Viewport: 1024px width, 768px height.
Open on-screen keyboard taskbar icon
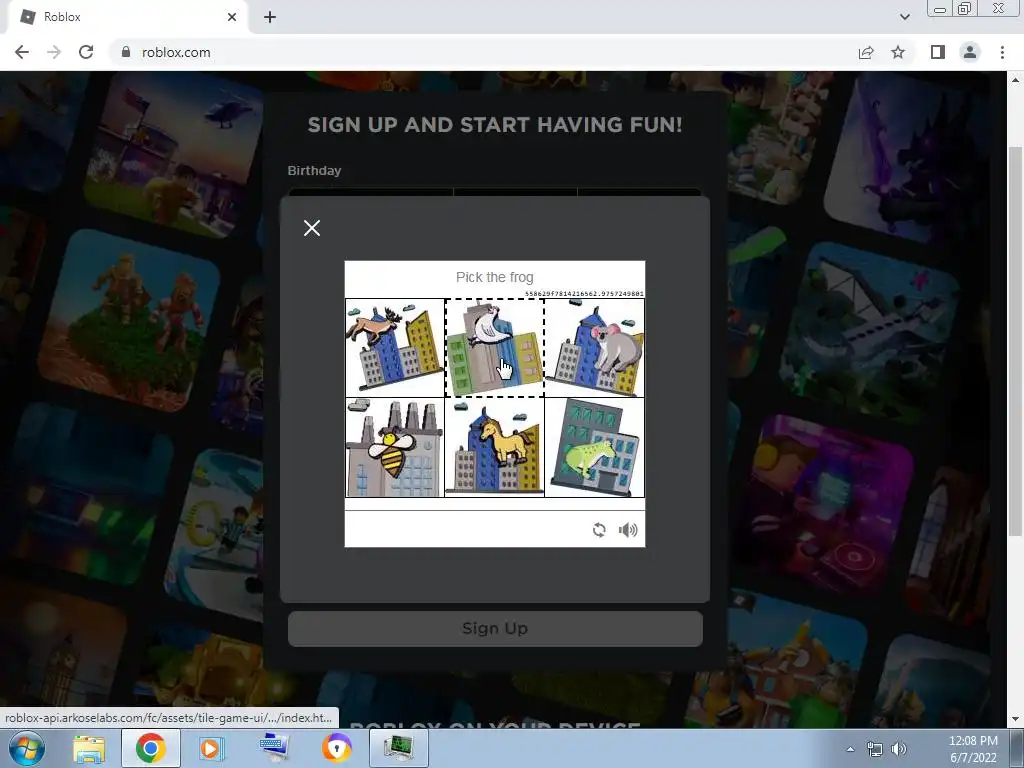[x=273, y=748]
